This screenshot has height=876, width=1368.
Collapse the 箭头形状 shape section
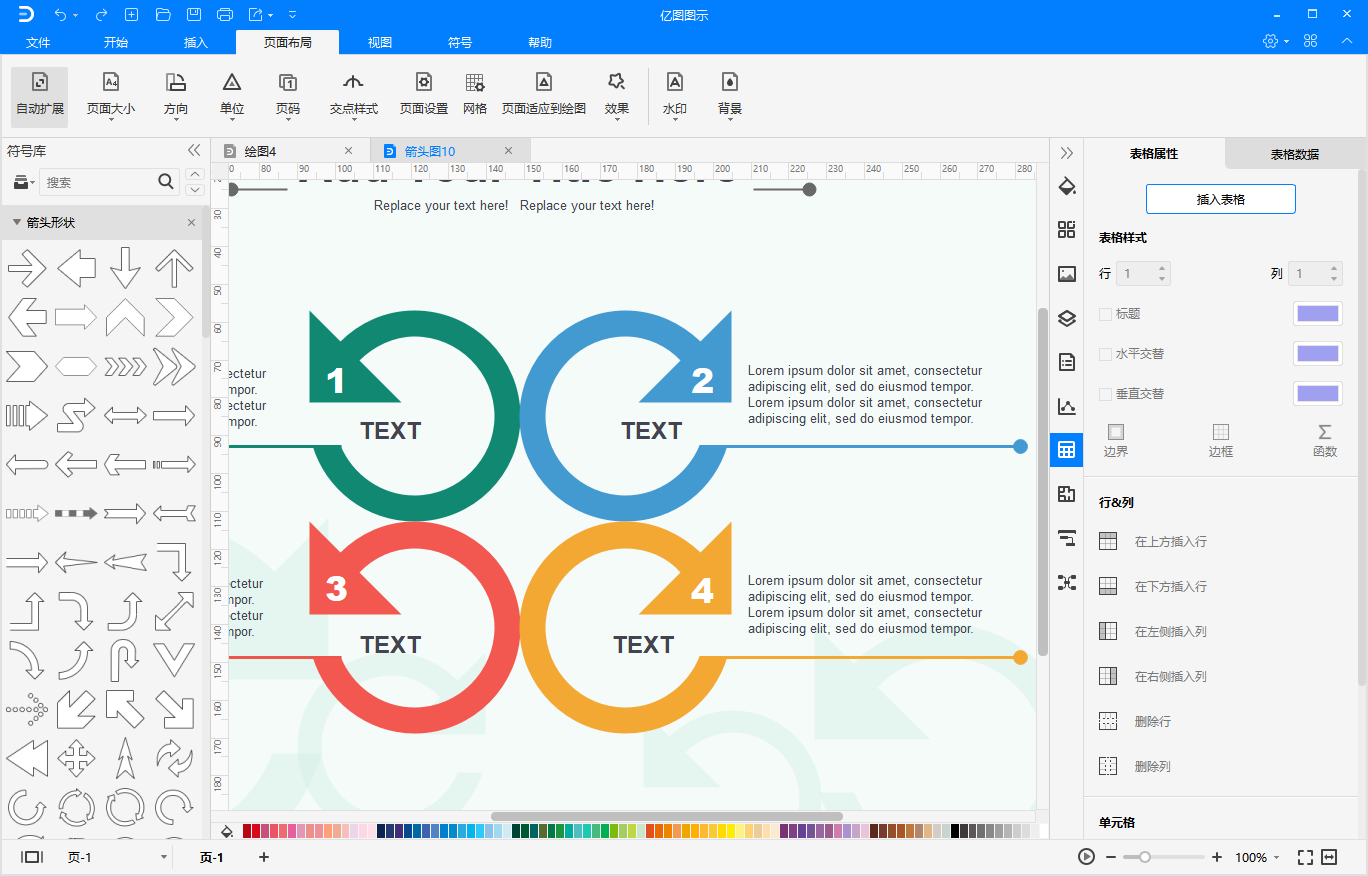pos(18,222)
